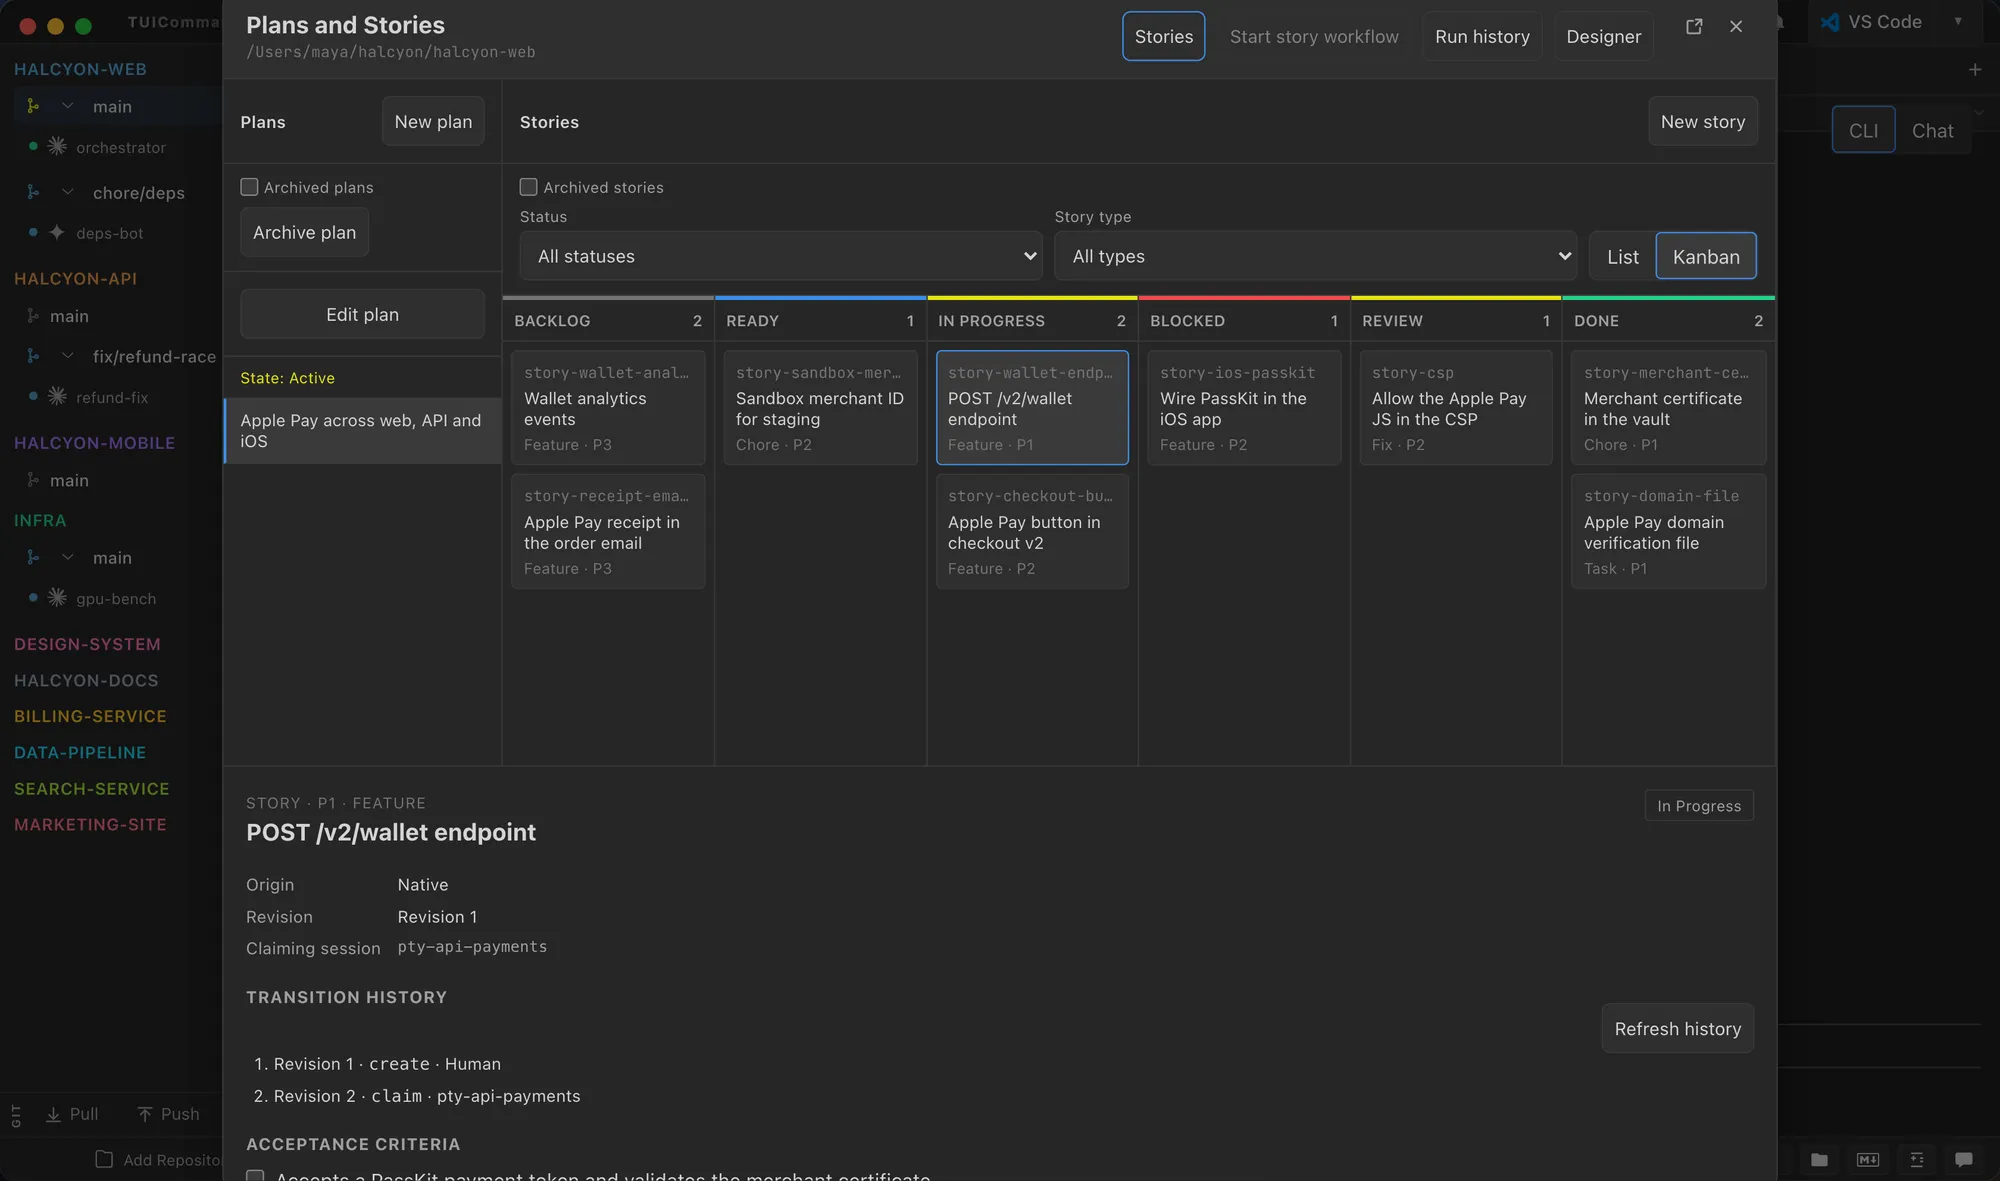Click the VS Code logo icon
This screenshot has width=2000, height=1181.
click(x=1830, y=22)
